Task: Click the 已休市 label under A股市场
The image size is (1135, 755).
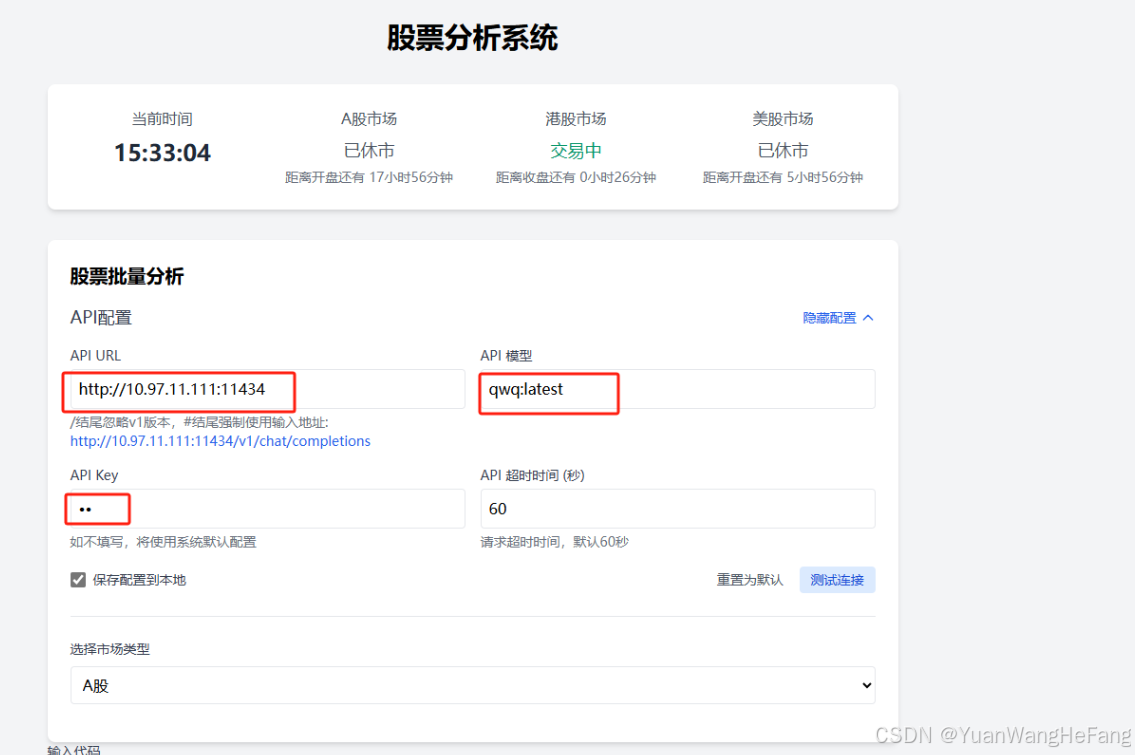Action: tap(369, 150)
